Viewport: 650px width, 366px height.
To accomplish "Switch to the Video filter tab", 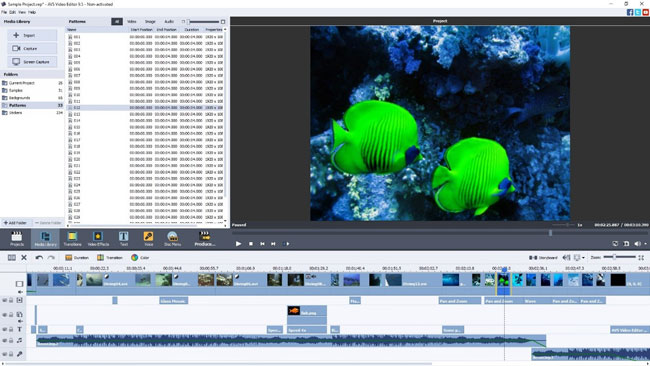I will coord(132,22).
